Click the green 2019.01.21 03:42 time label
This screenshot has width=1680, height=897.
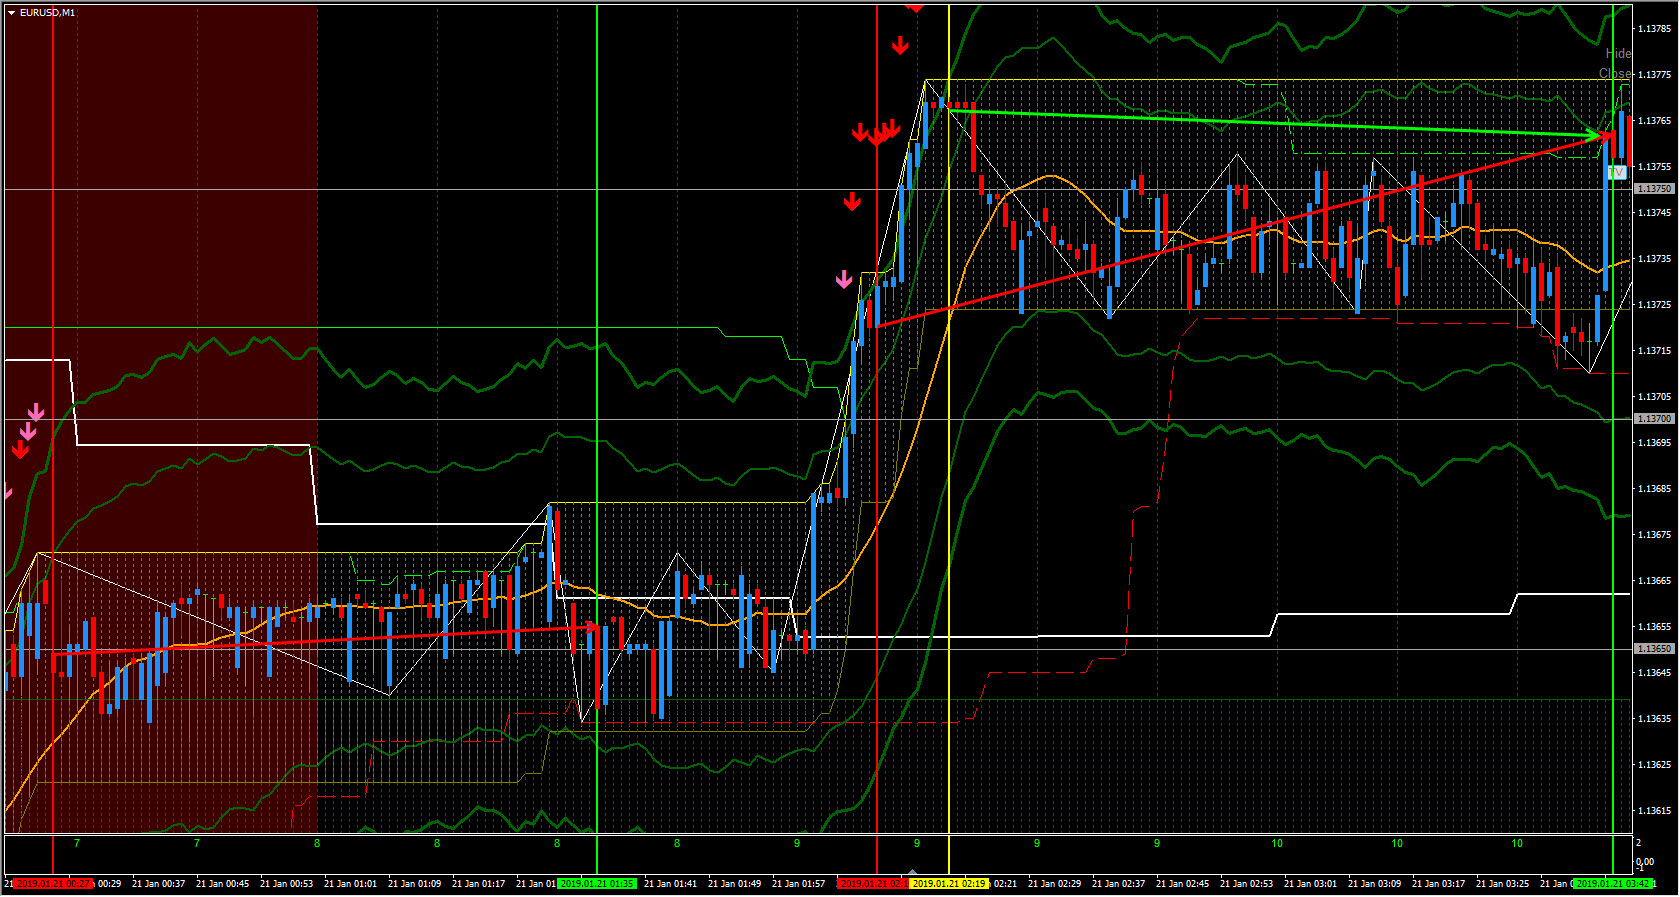(1613, 884)
